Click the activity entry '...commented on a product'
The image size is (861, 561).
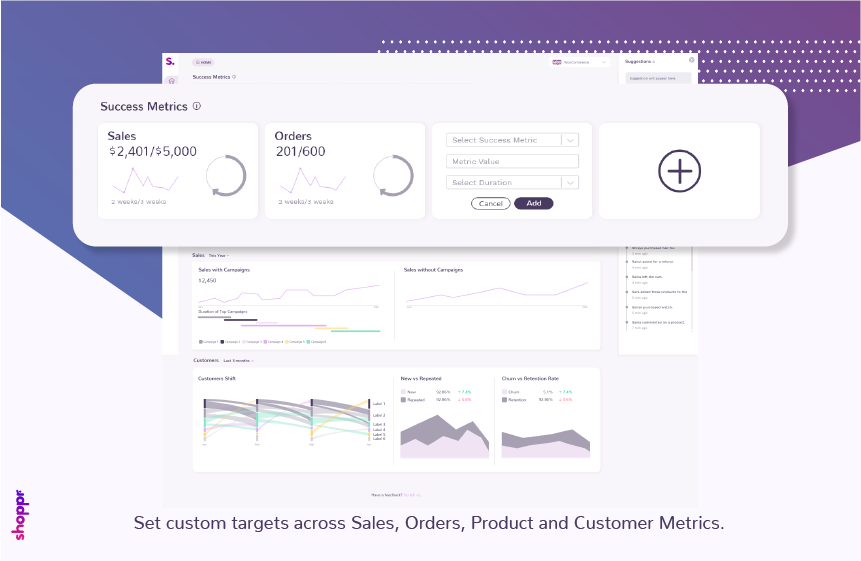[x=658, y=323]
